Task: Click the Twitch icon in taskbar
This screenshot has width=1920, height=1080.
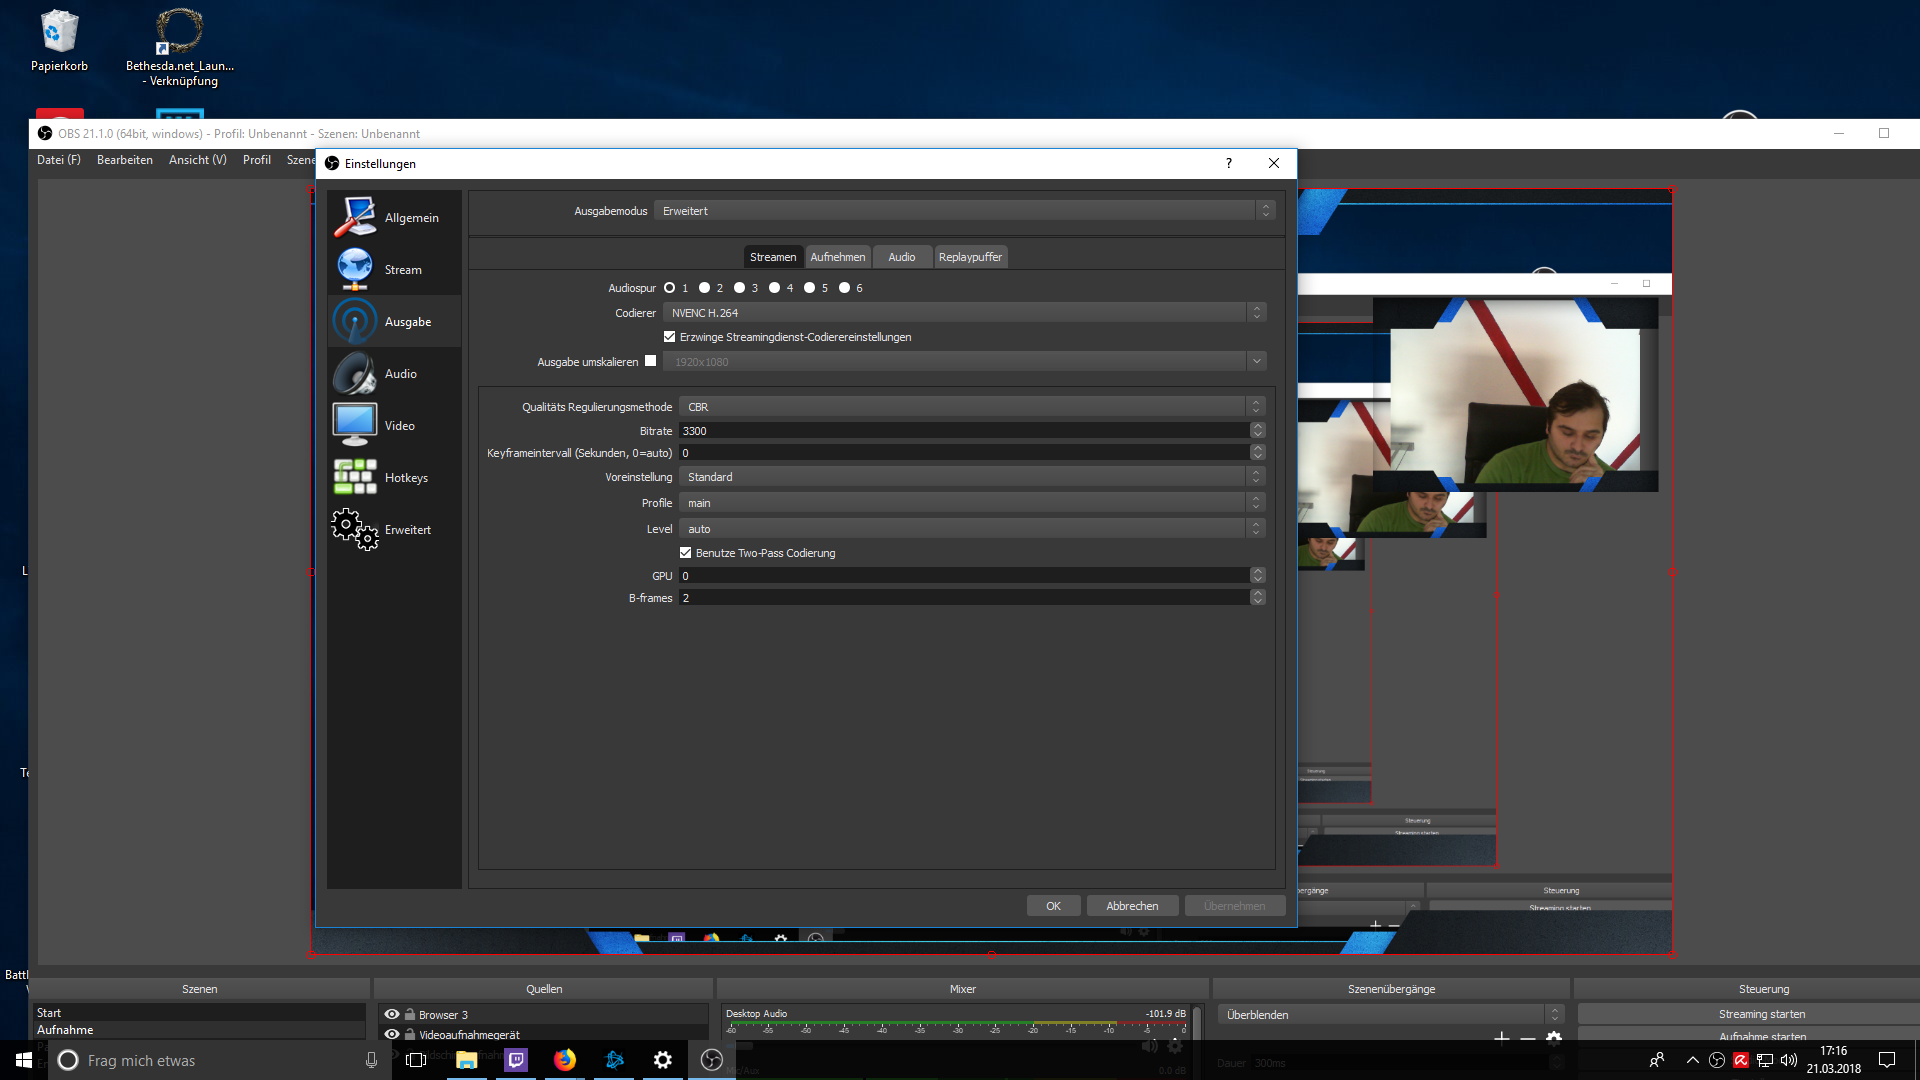Action: click(x=516, y=1060)
